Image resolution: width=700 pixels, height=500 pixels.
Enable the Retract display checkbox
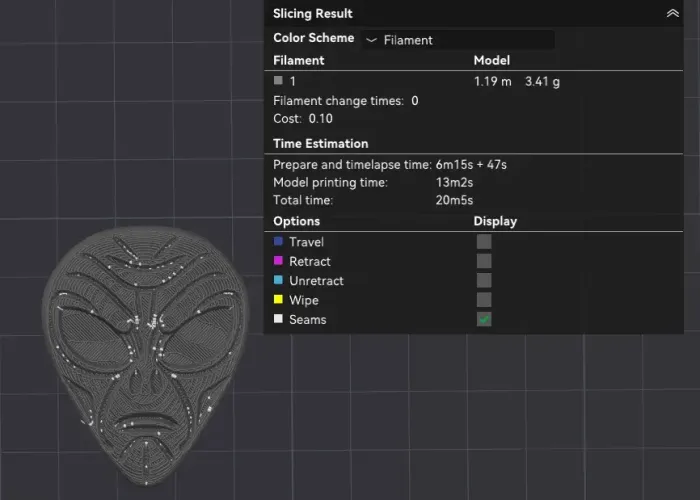(x=484, y=261)
